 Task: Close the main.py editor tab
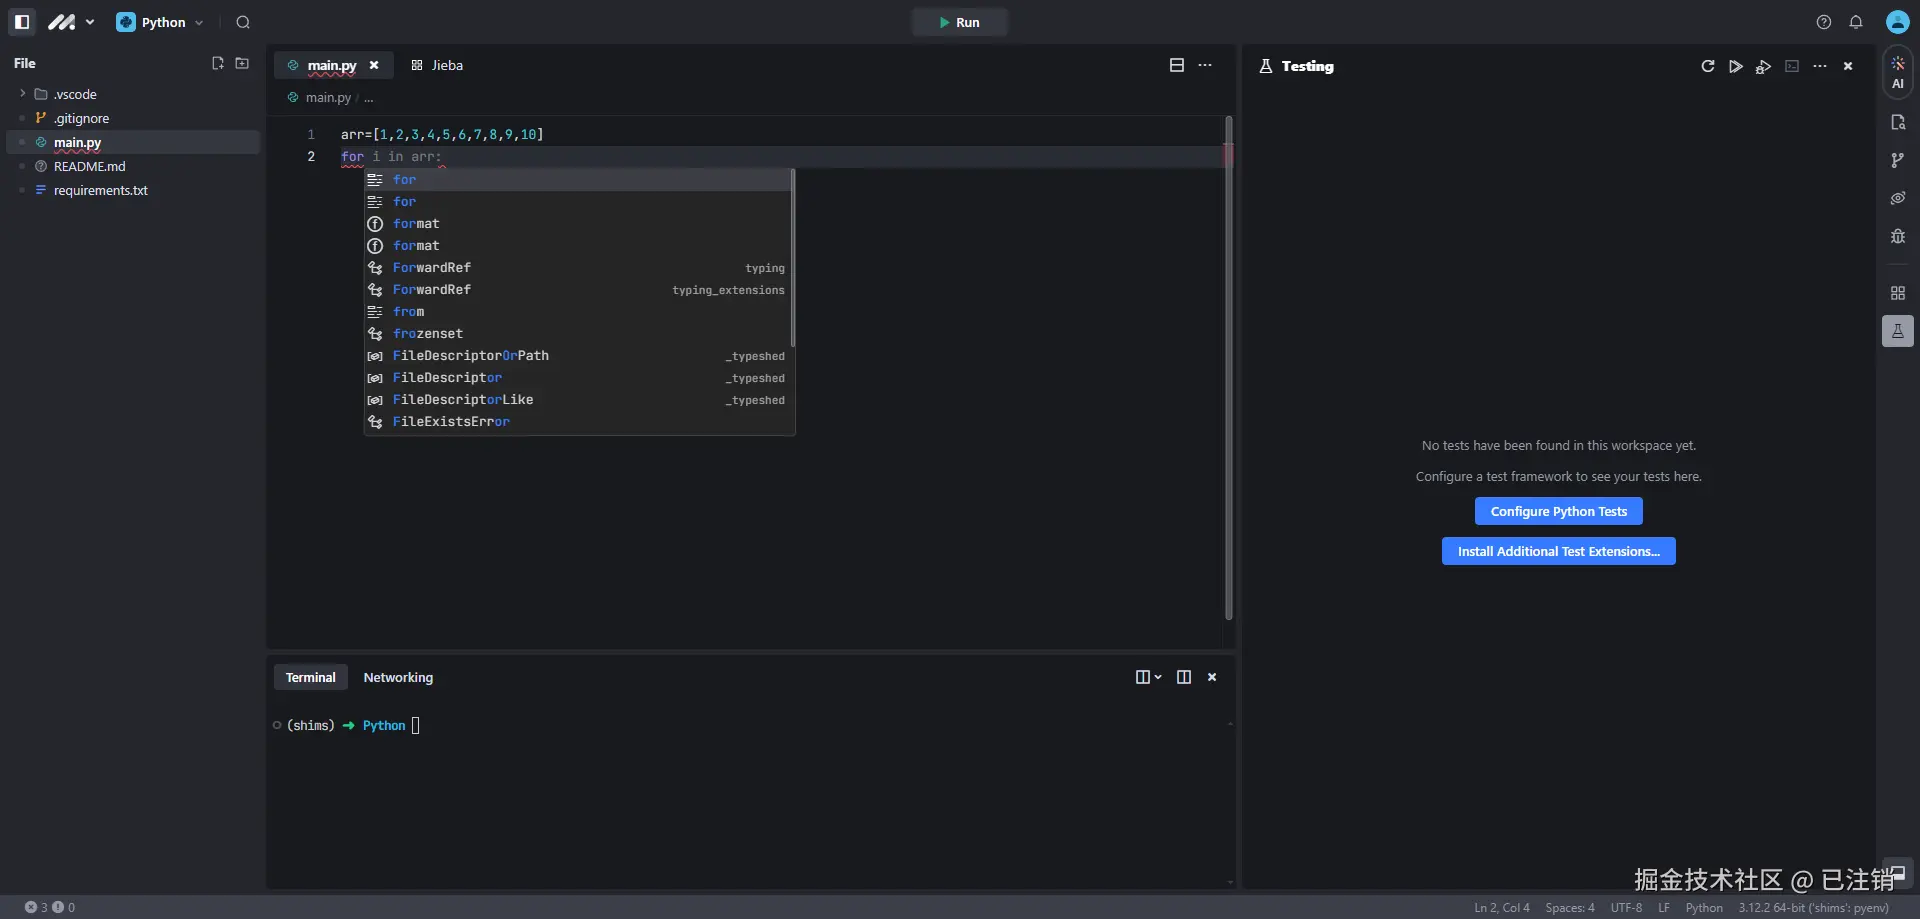[374, 65]
